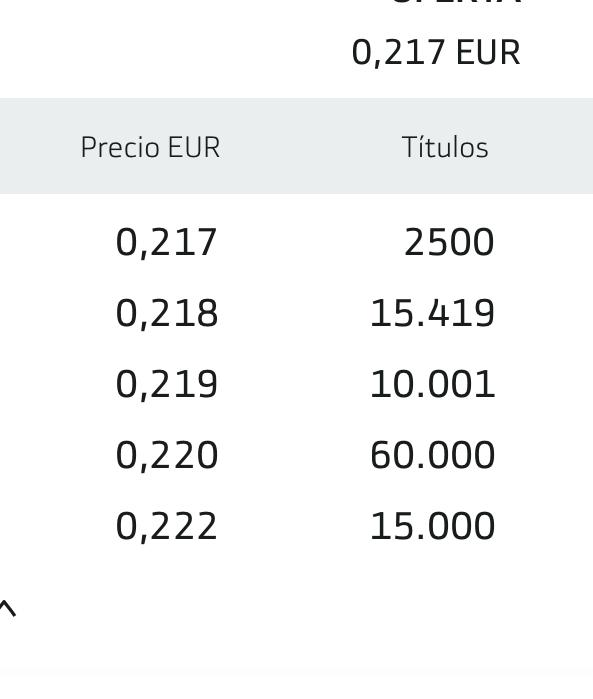Collapse section using the chevron-up arrow
The image size is (593, 699).
[x=7, y=609]
